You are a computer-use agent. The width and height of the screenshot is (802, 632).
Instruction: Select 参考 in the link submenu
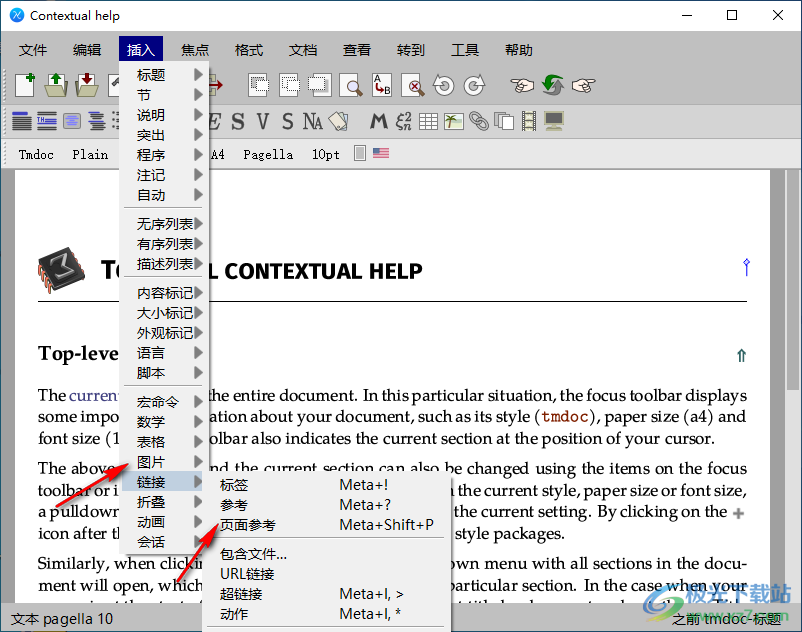coord(326,505)
